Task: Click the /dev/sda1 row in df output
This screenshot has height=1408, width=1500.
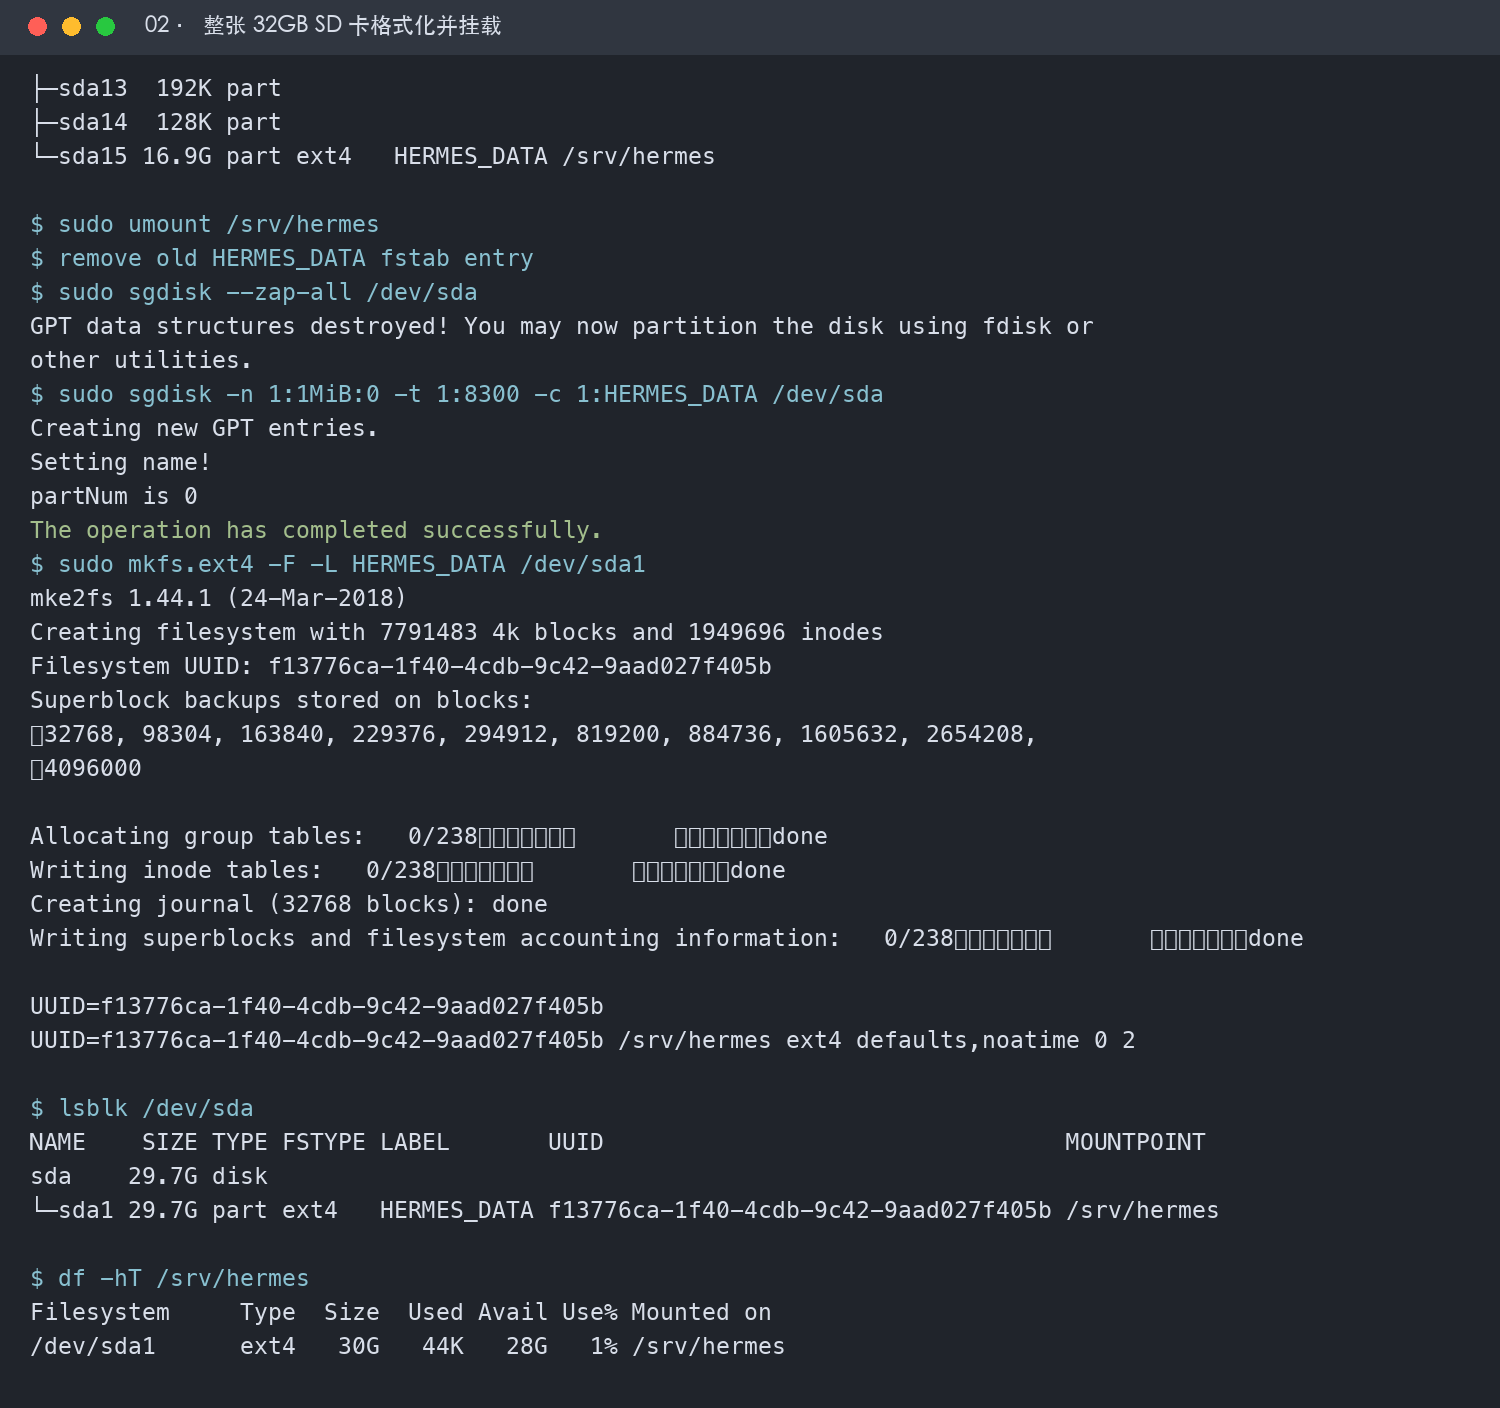Action: pyautogui.click(x=408, y=1346)
